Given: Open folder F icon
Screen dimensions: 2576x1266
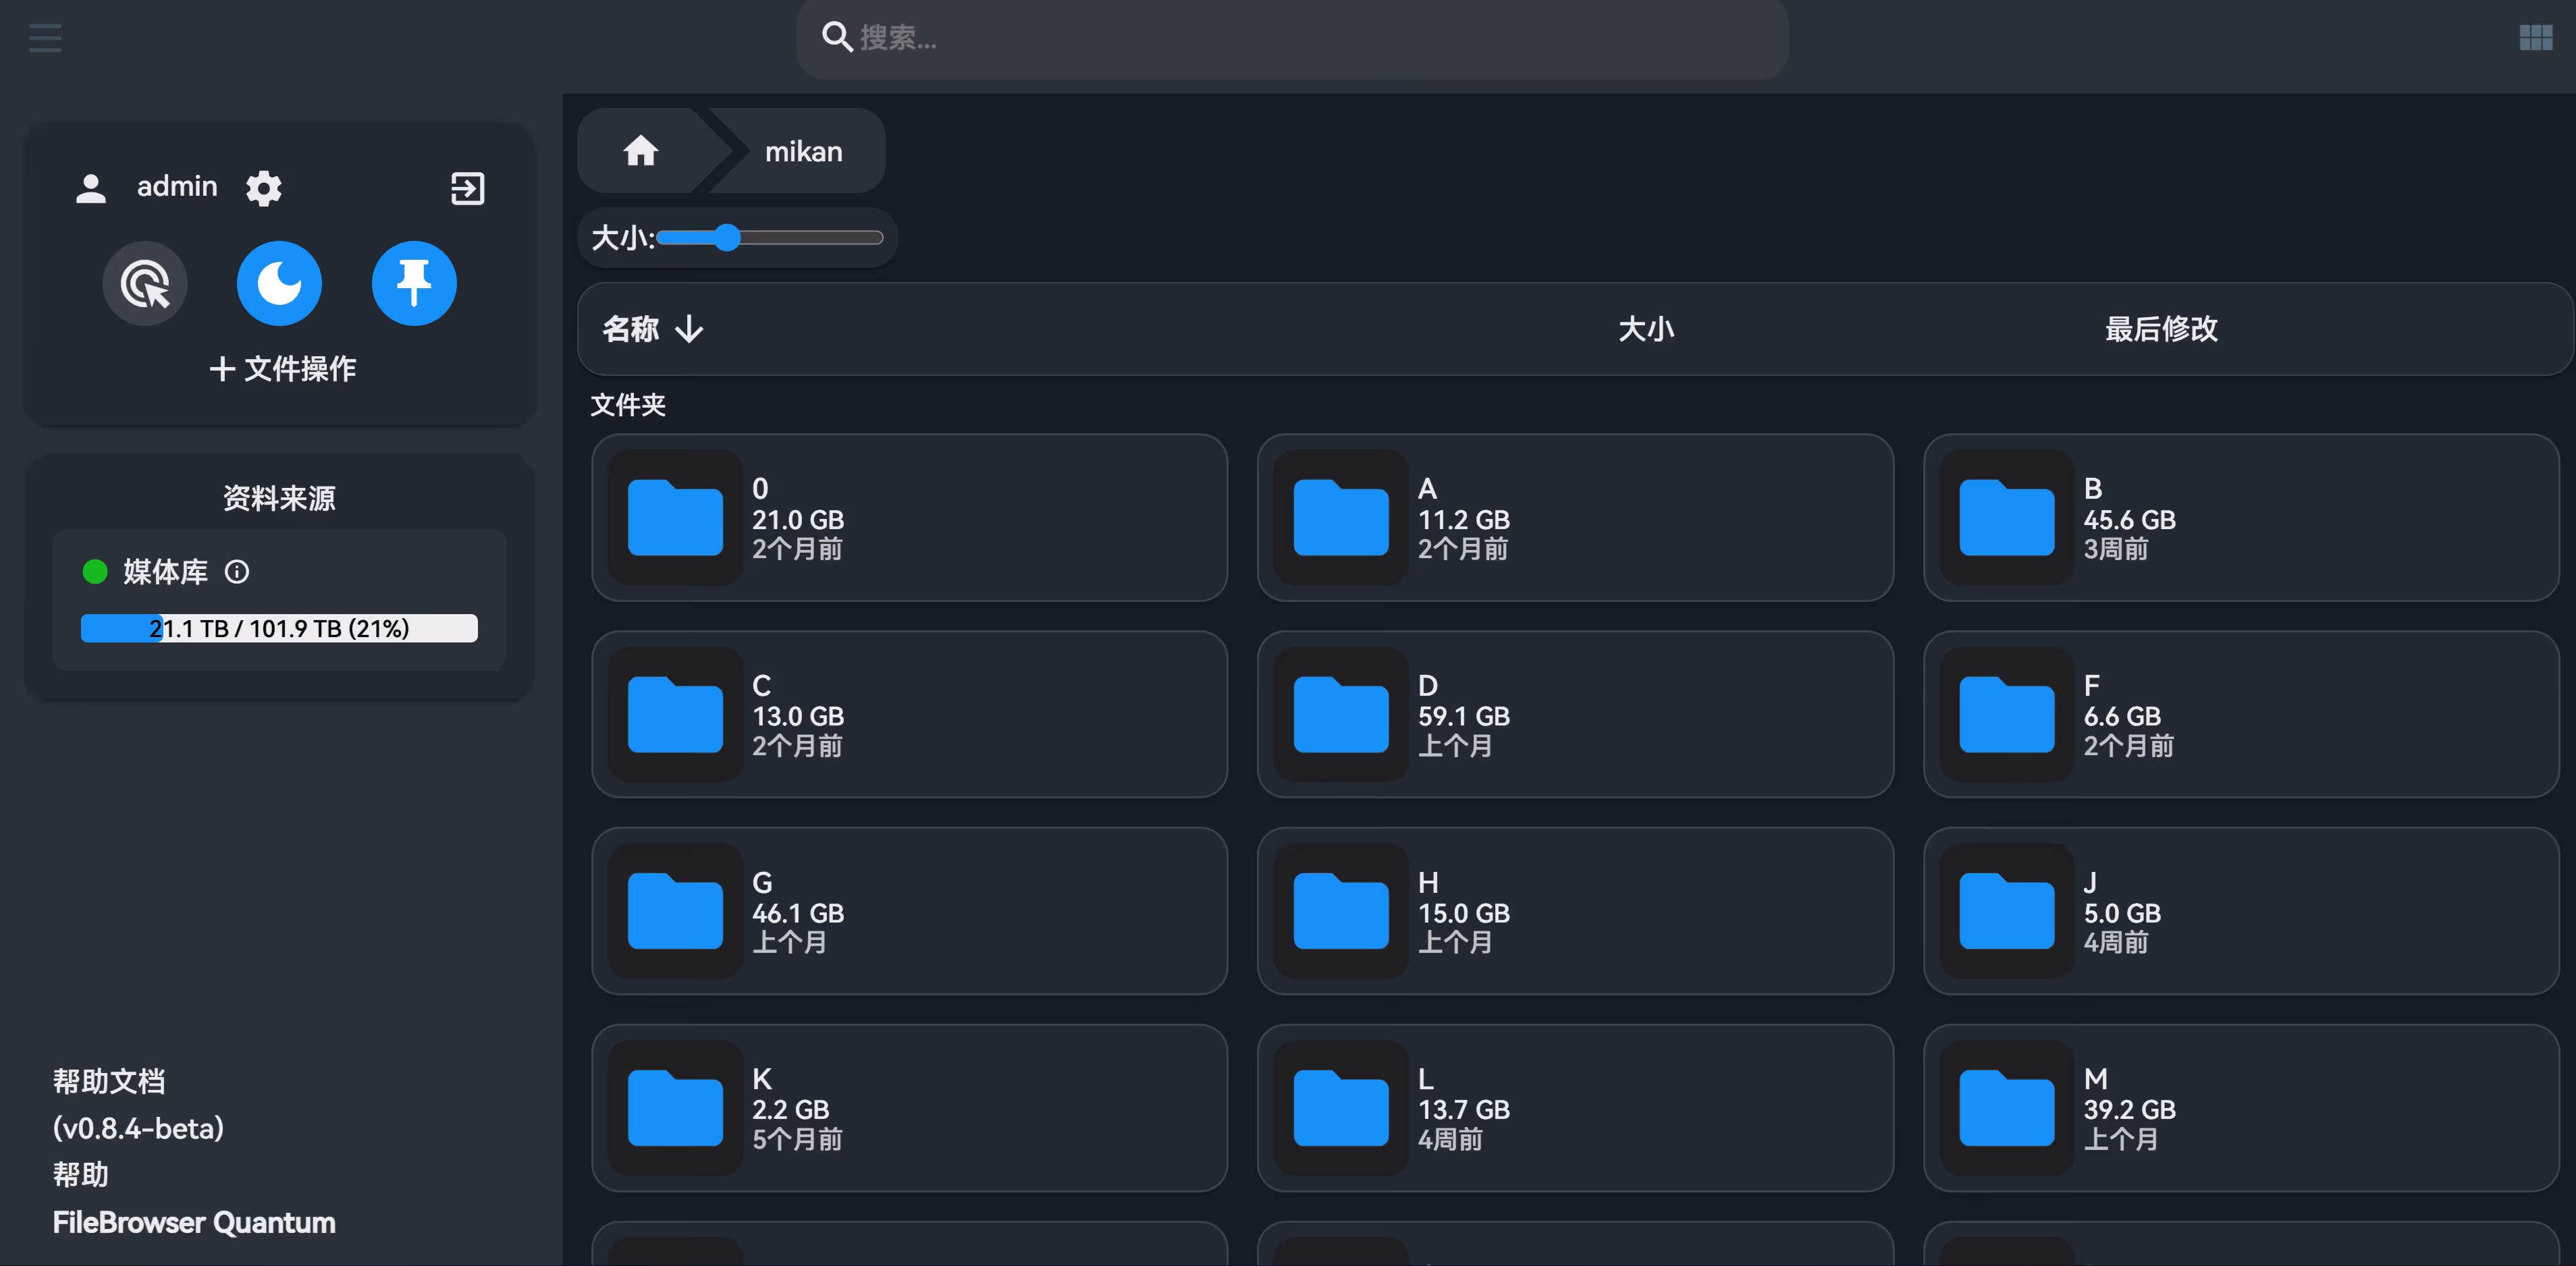Looking at the screenshot, I should pyautogui.click(x=2007, y=714).
